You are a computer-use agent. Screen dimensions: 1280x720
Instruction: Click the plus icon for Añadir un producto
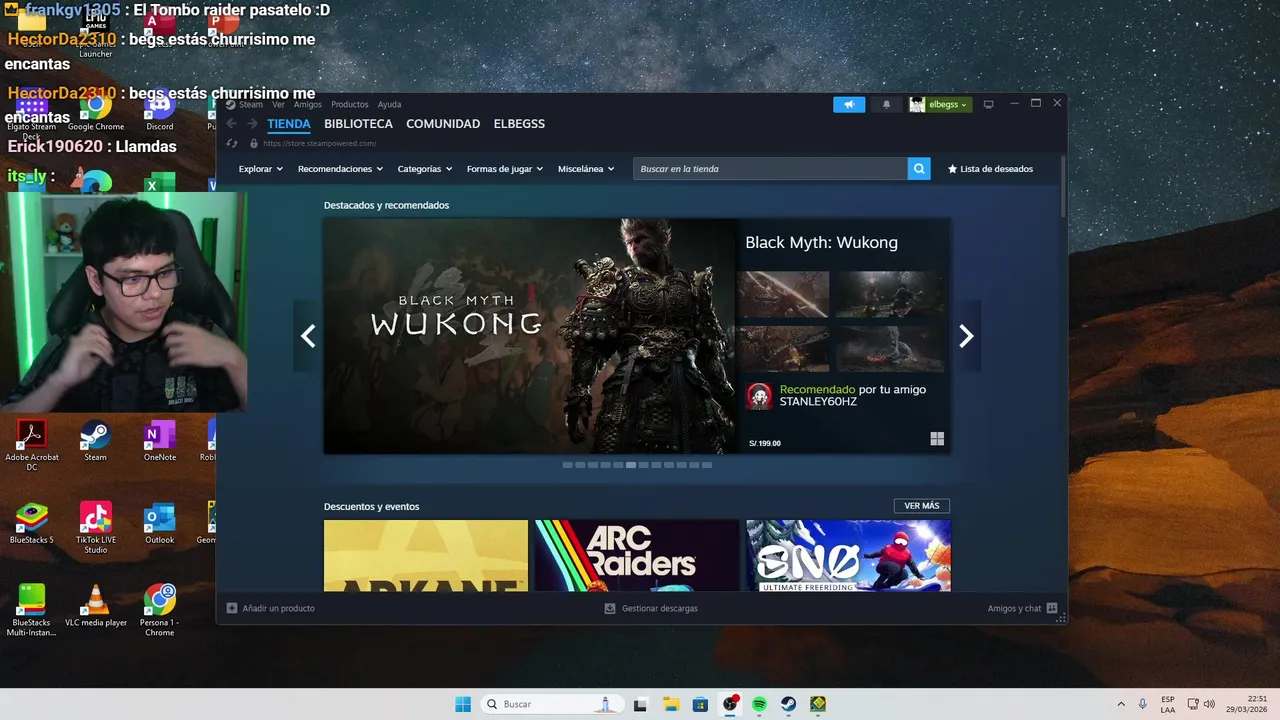pos(232,608)
